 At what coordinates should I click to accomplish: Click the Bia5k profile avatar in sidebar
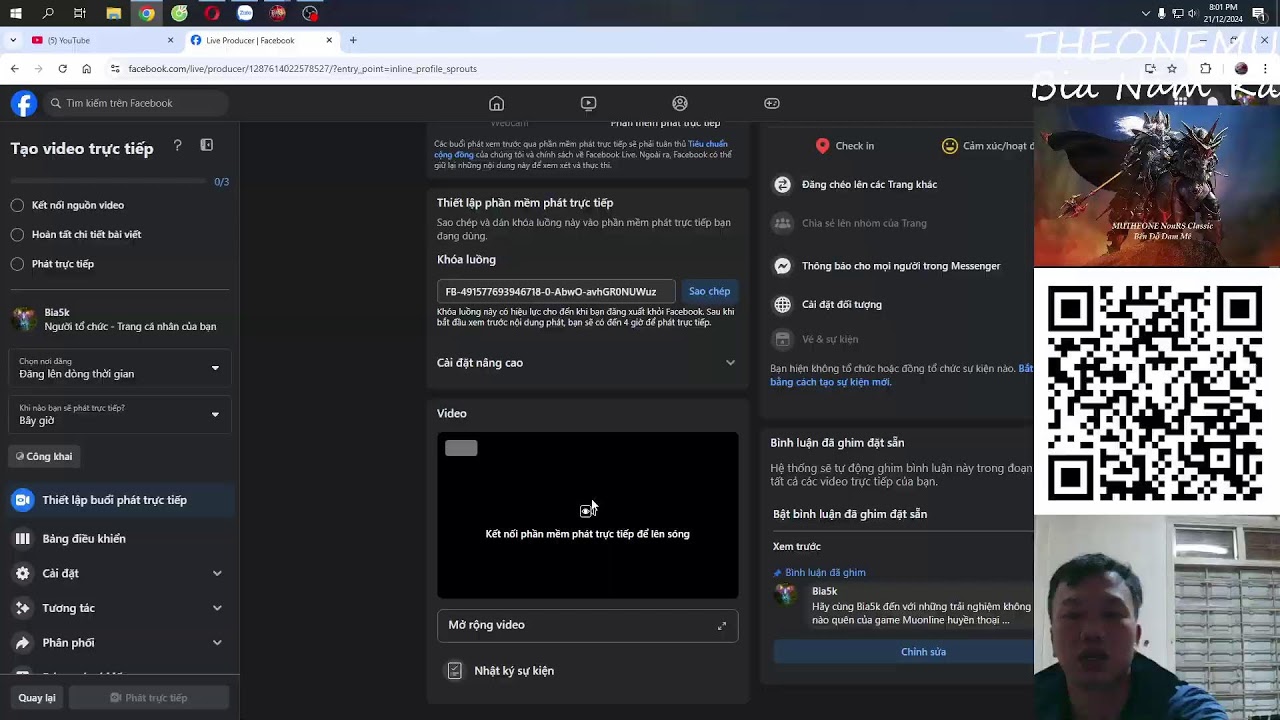(x=24, y=319)
